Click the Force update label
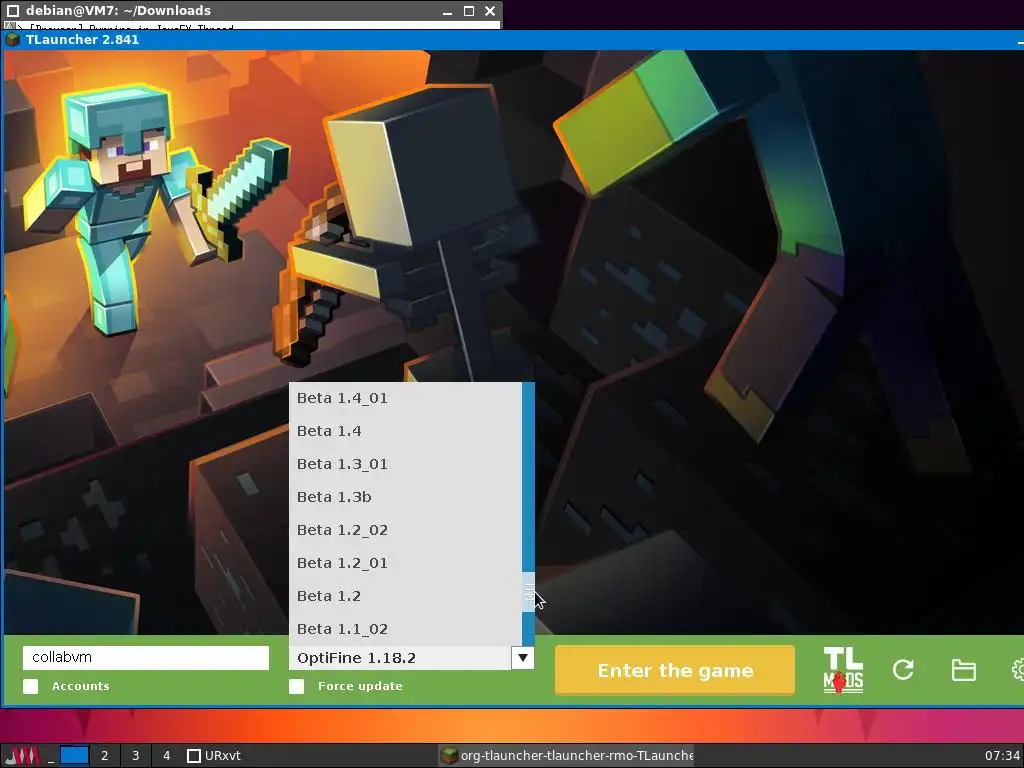 360,686
